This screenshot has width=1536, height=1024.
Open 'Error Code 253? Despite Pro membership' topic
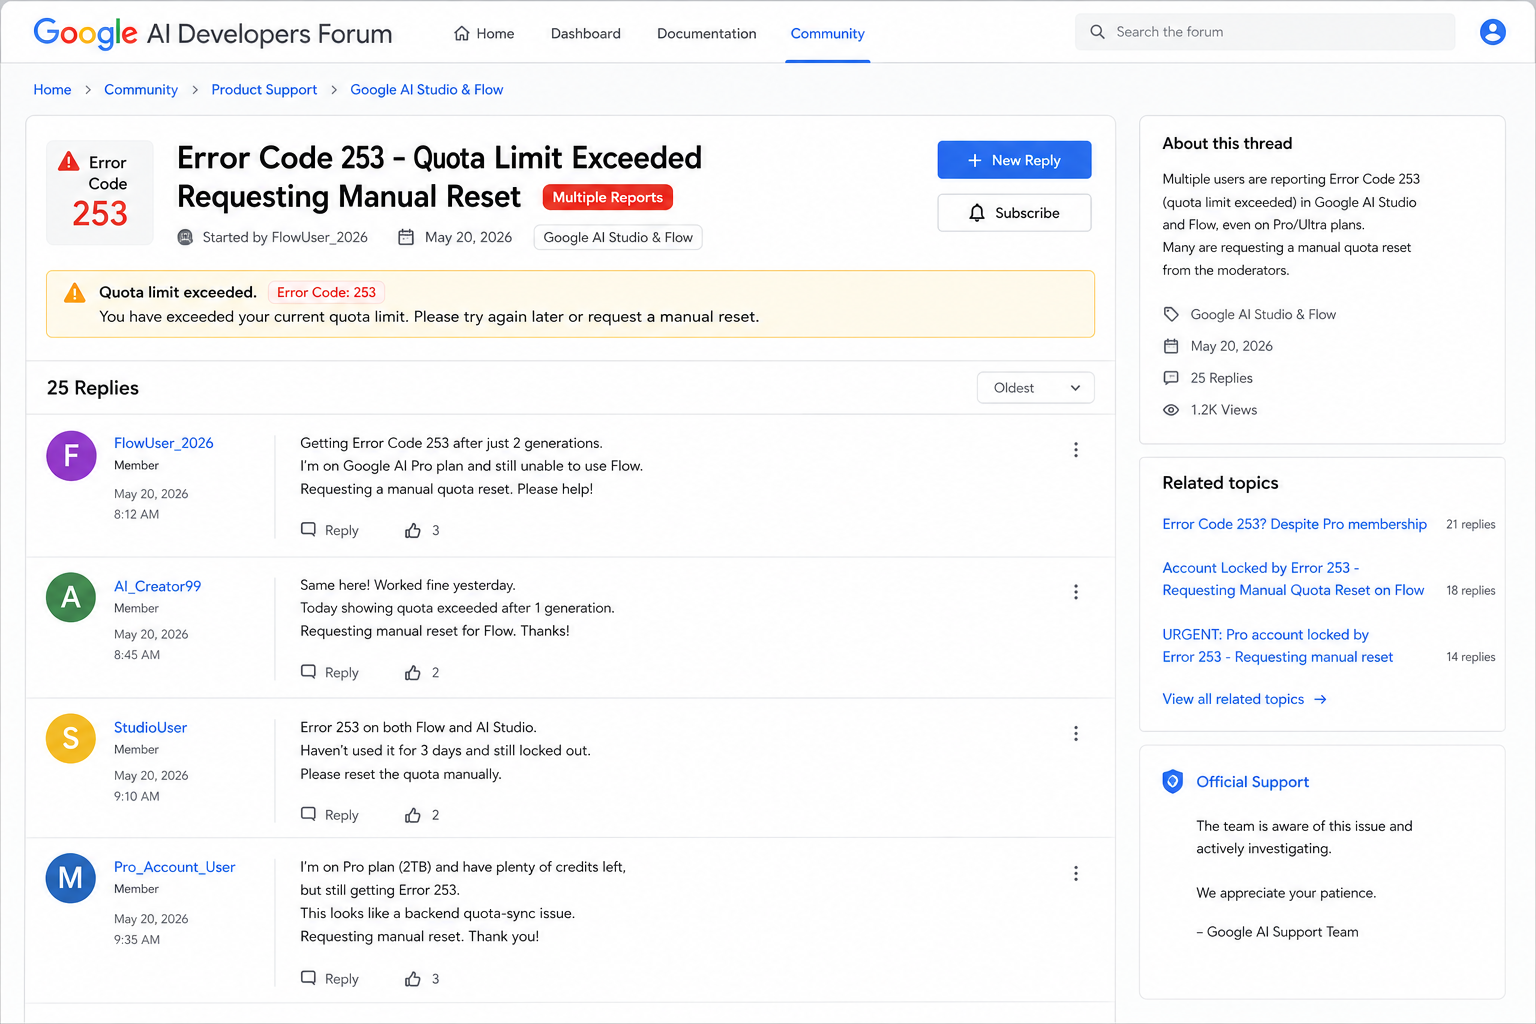(x=1294, y=524)
